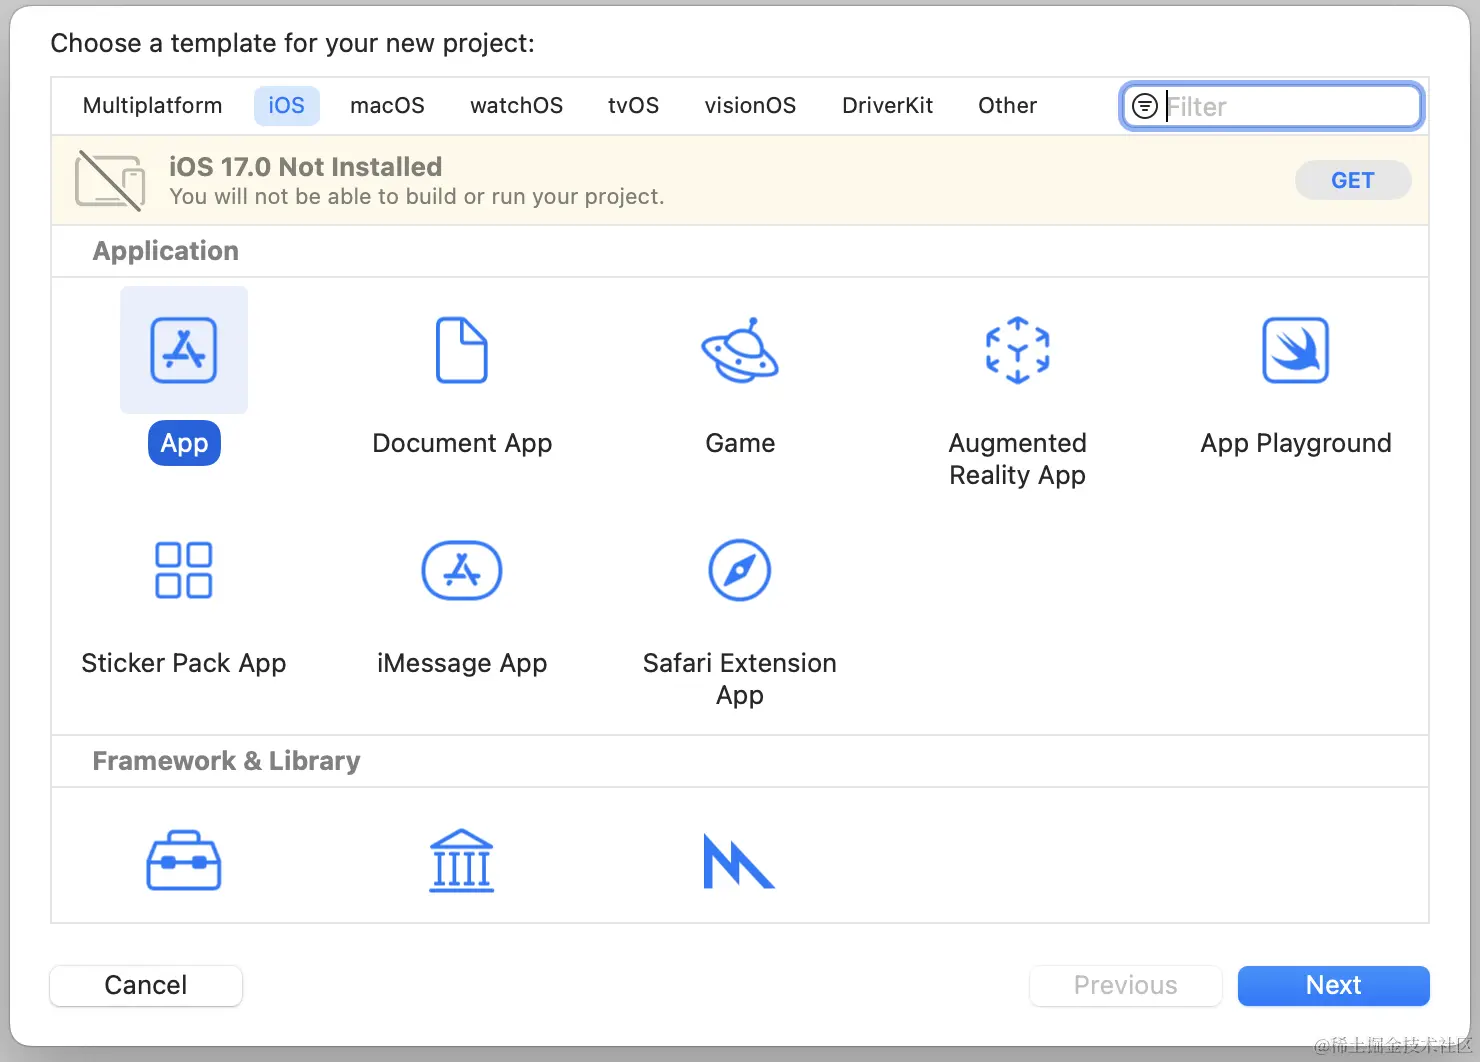Switch to the Multiplatform tab
Screen dimensions: 1480x1062
click(152, 106)
